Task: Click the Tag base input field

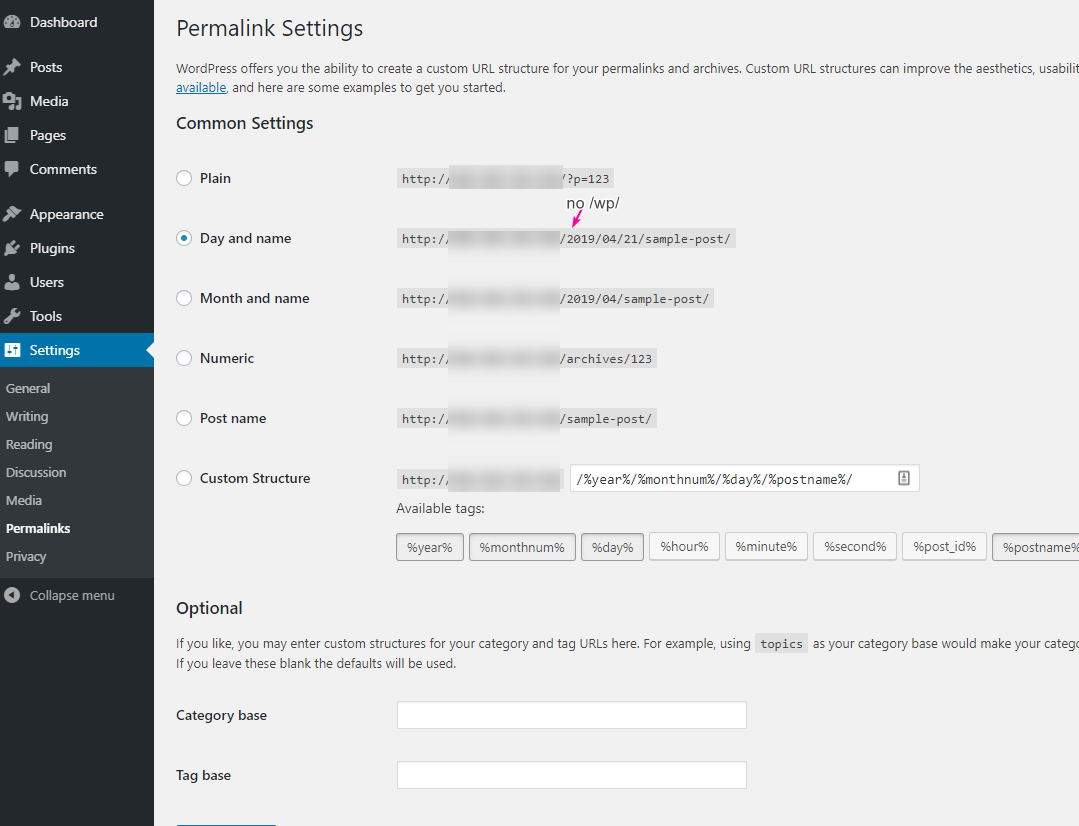Action: tap(572, 775)
